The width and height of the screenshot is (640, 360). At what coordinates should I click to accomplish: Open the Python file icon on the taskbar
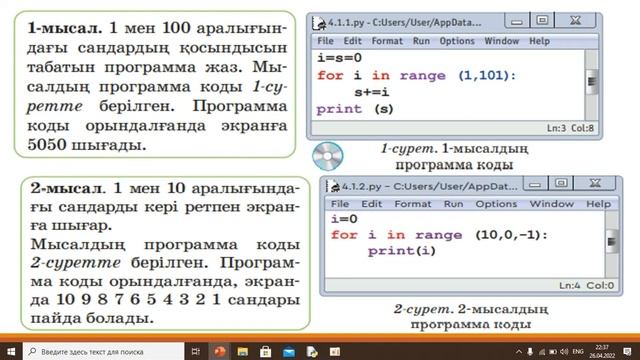(x=312, y=351)
